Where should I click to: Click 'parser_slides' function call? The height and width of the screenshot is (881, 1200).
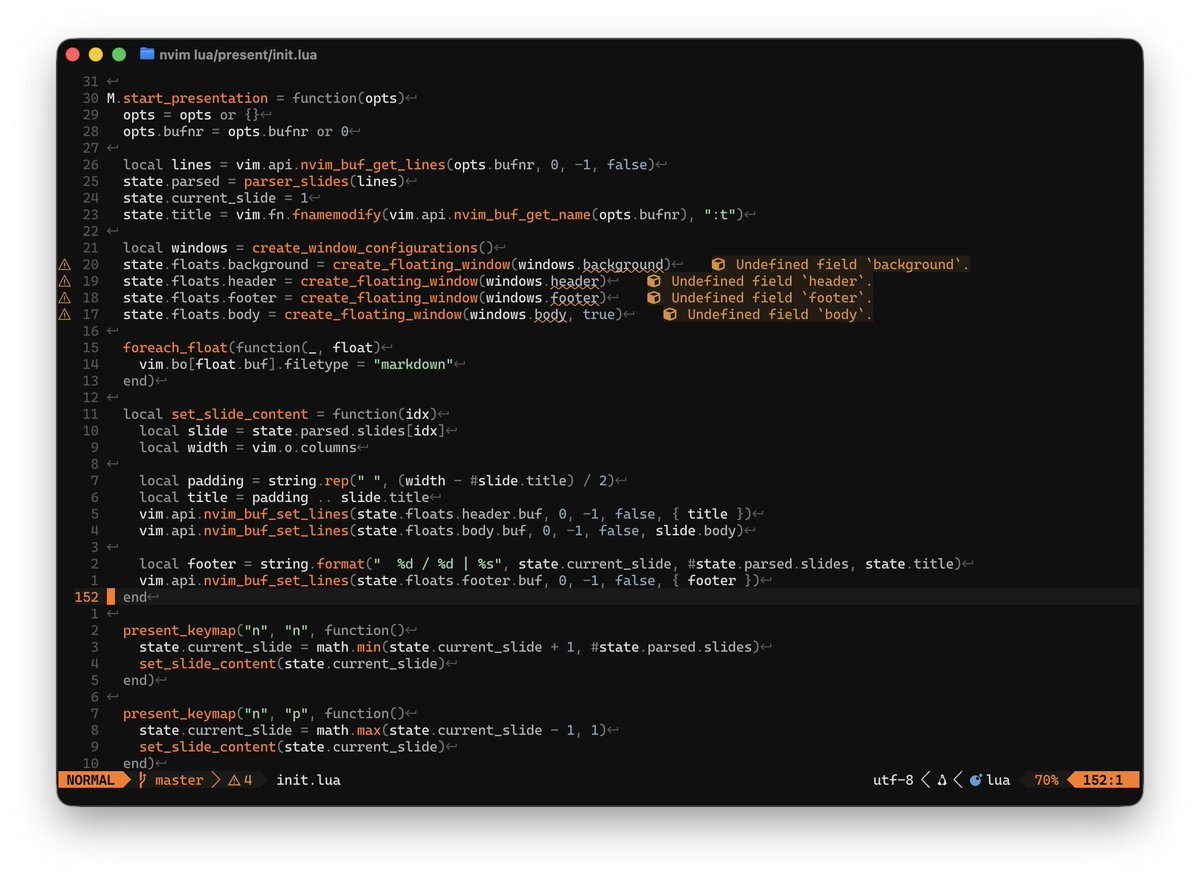[296, 181]
